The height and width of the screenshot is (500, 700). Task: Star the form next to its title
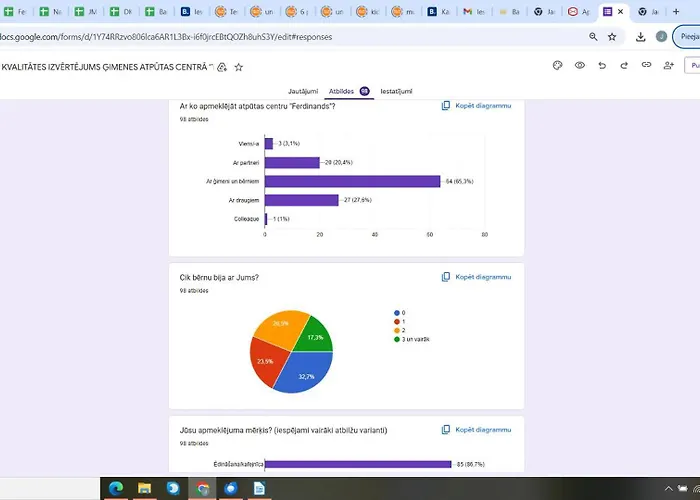[239, 67]
